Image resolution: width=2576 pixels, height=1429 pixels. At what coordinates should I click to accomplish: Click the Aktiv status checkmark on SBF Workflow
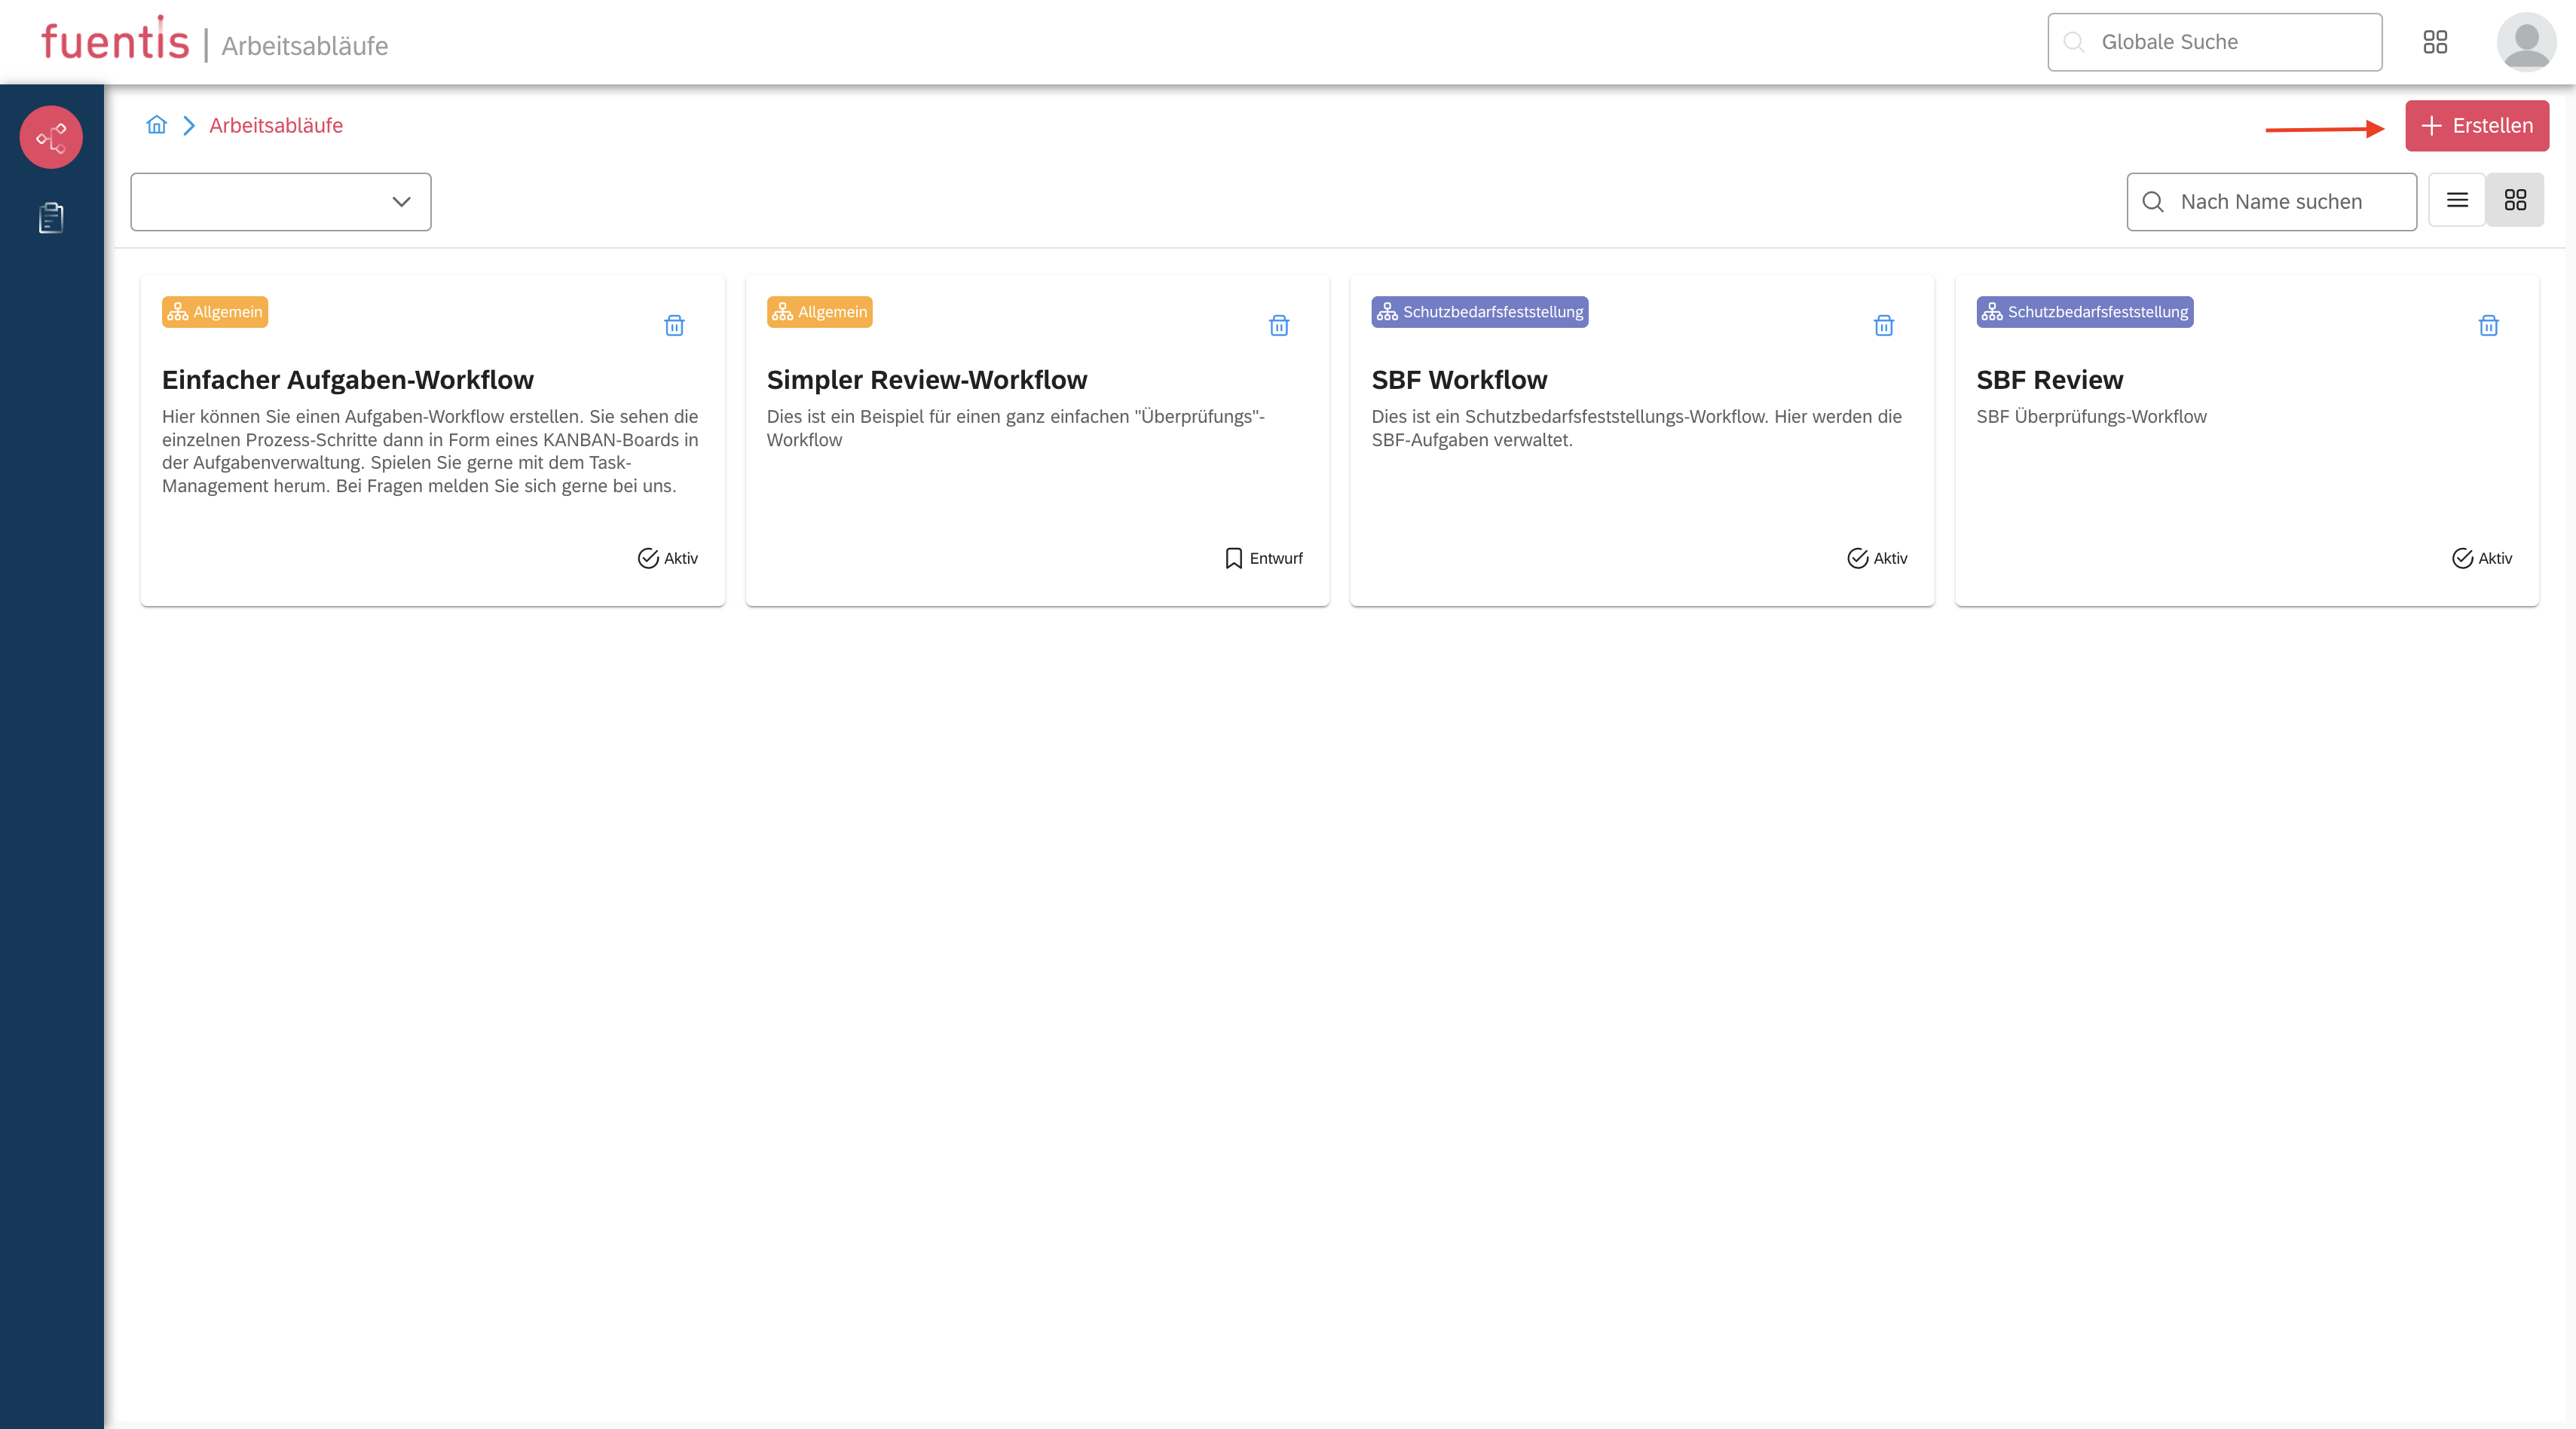tap(1858, 558)
